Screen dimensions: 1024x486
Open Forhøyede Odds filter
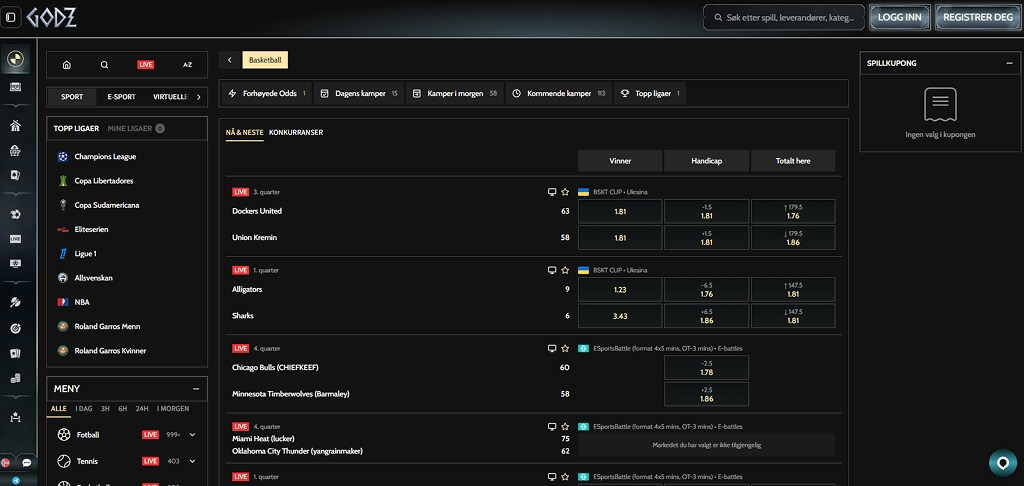pyautogui.click(x=267, y=93)
